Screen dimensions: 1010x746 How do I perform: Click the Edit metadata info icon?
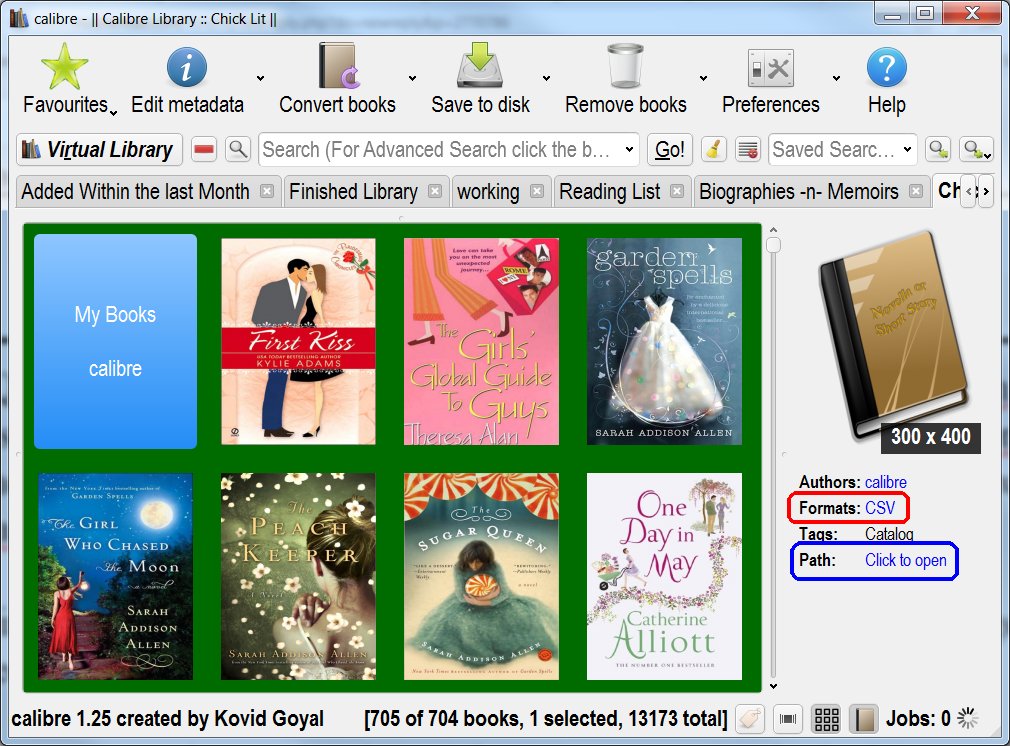coord(187,67)
